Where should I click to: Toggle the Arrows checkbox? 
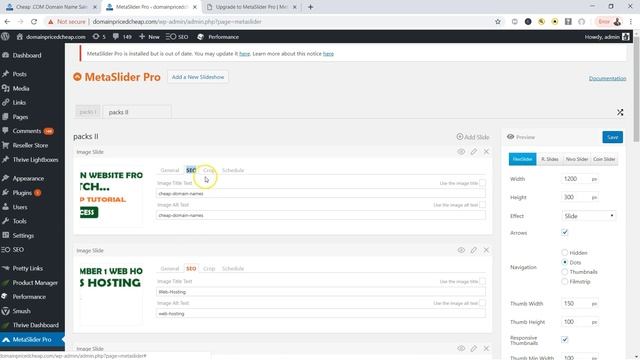(564, 232)
